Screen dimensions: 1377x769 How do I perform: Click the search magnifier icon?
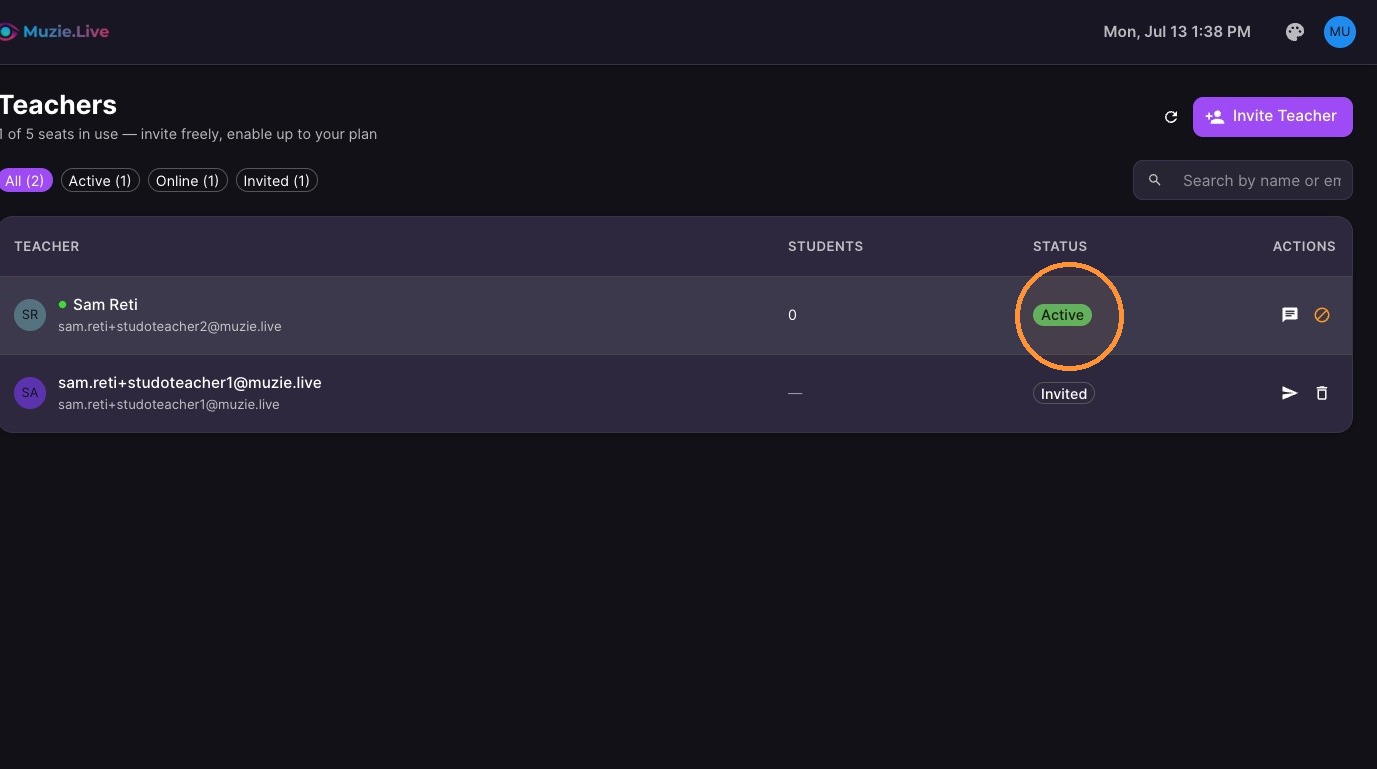[1155, 180]
